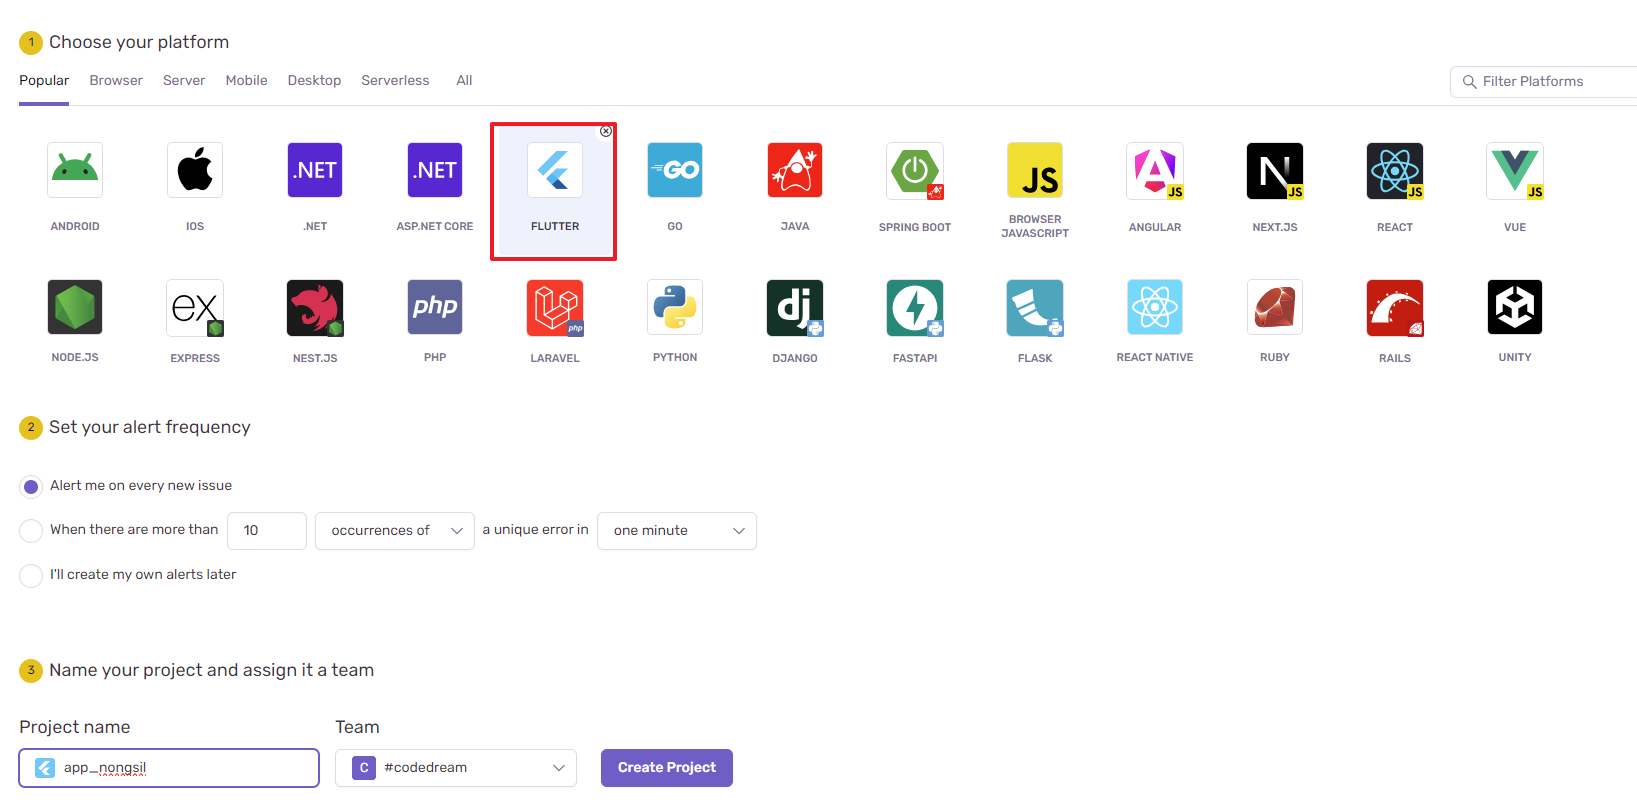
Task: Pick the .NET platform icon
Action: [x=315, y=170]
